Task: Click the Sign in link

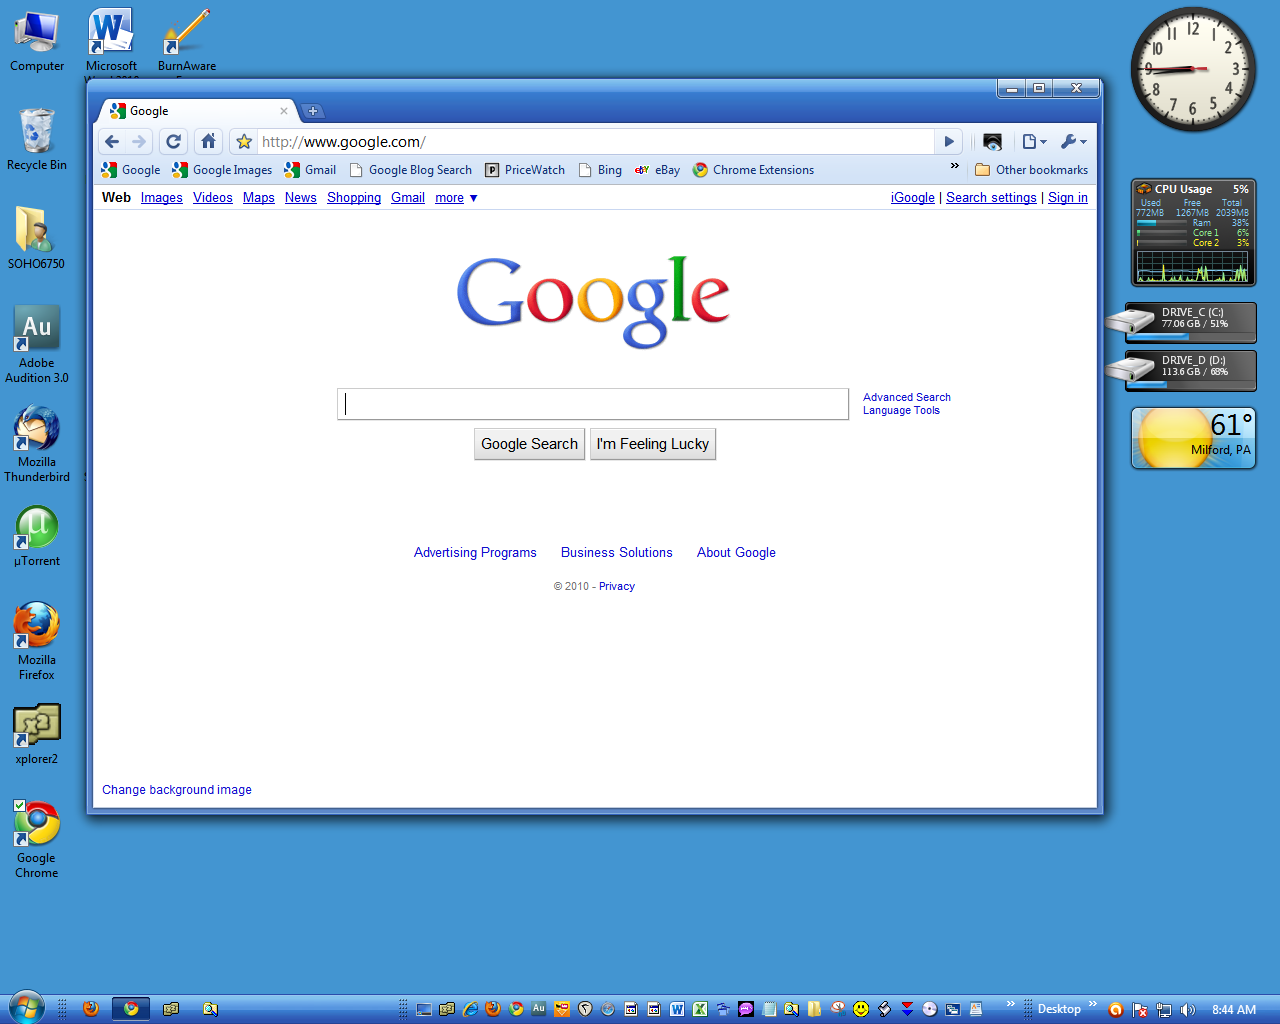Action: pyautogui.click(x=1067, y=198)
